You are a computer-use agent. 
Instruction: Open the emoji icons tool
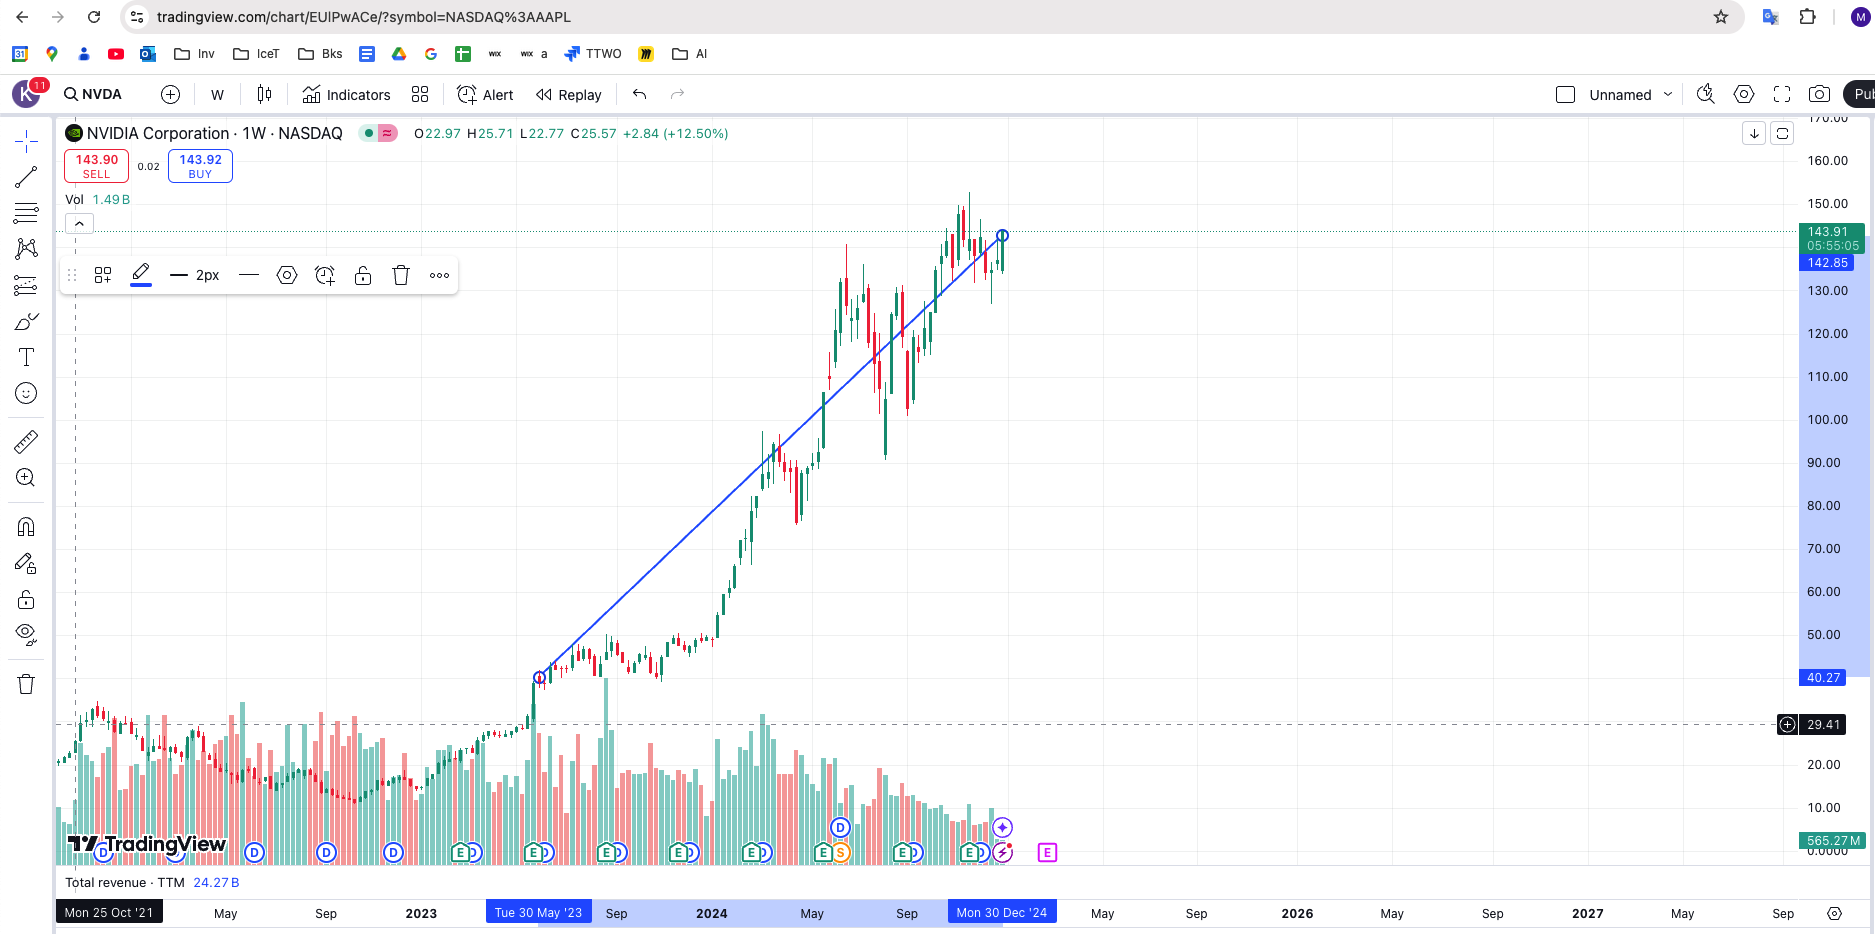[26, 393]
